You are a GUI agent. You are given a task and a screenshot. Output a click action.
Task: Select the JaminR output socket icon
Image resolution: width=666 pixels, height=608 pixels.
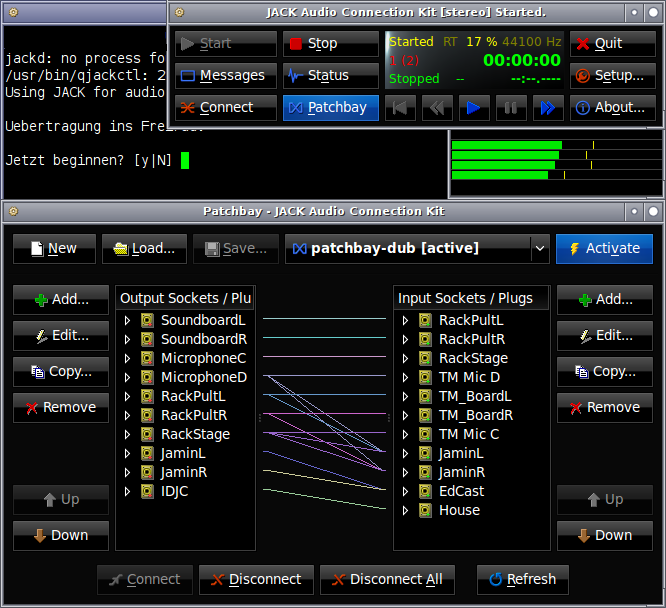147,472
